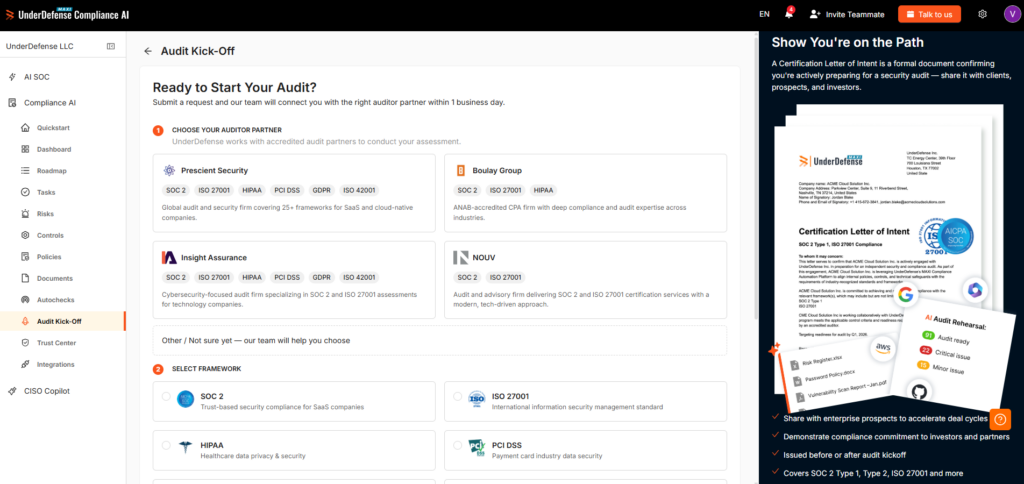The image size is (1024, 484).
Task: Click the Risks alarm icon
Action: point(25,214)
